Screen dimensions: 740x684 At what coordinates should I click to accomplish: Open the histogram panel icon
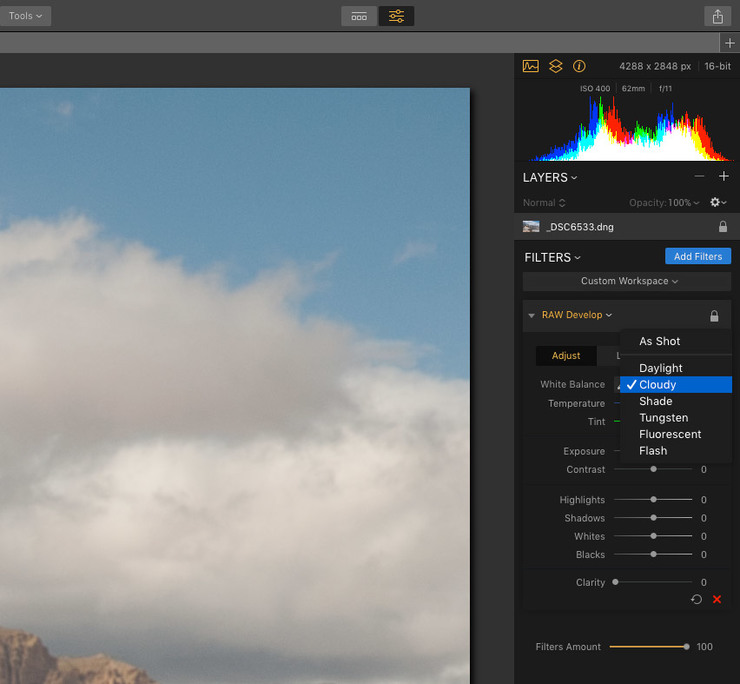coord(530,66)
